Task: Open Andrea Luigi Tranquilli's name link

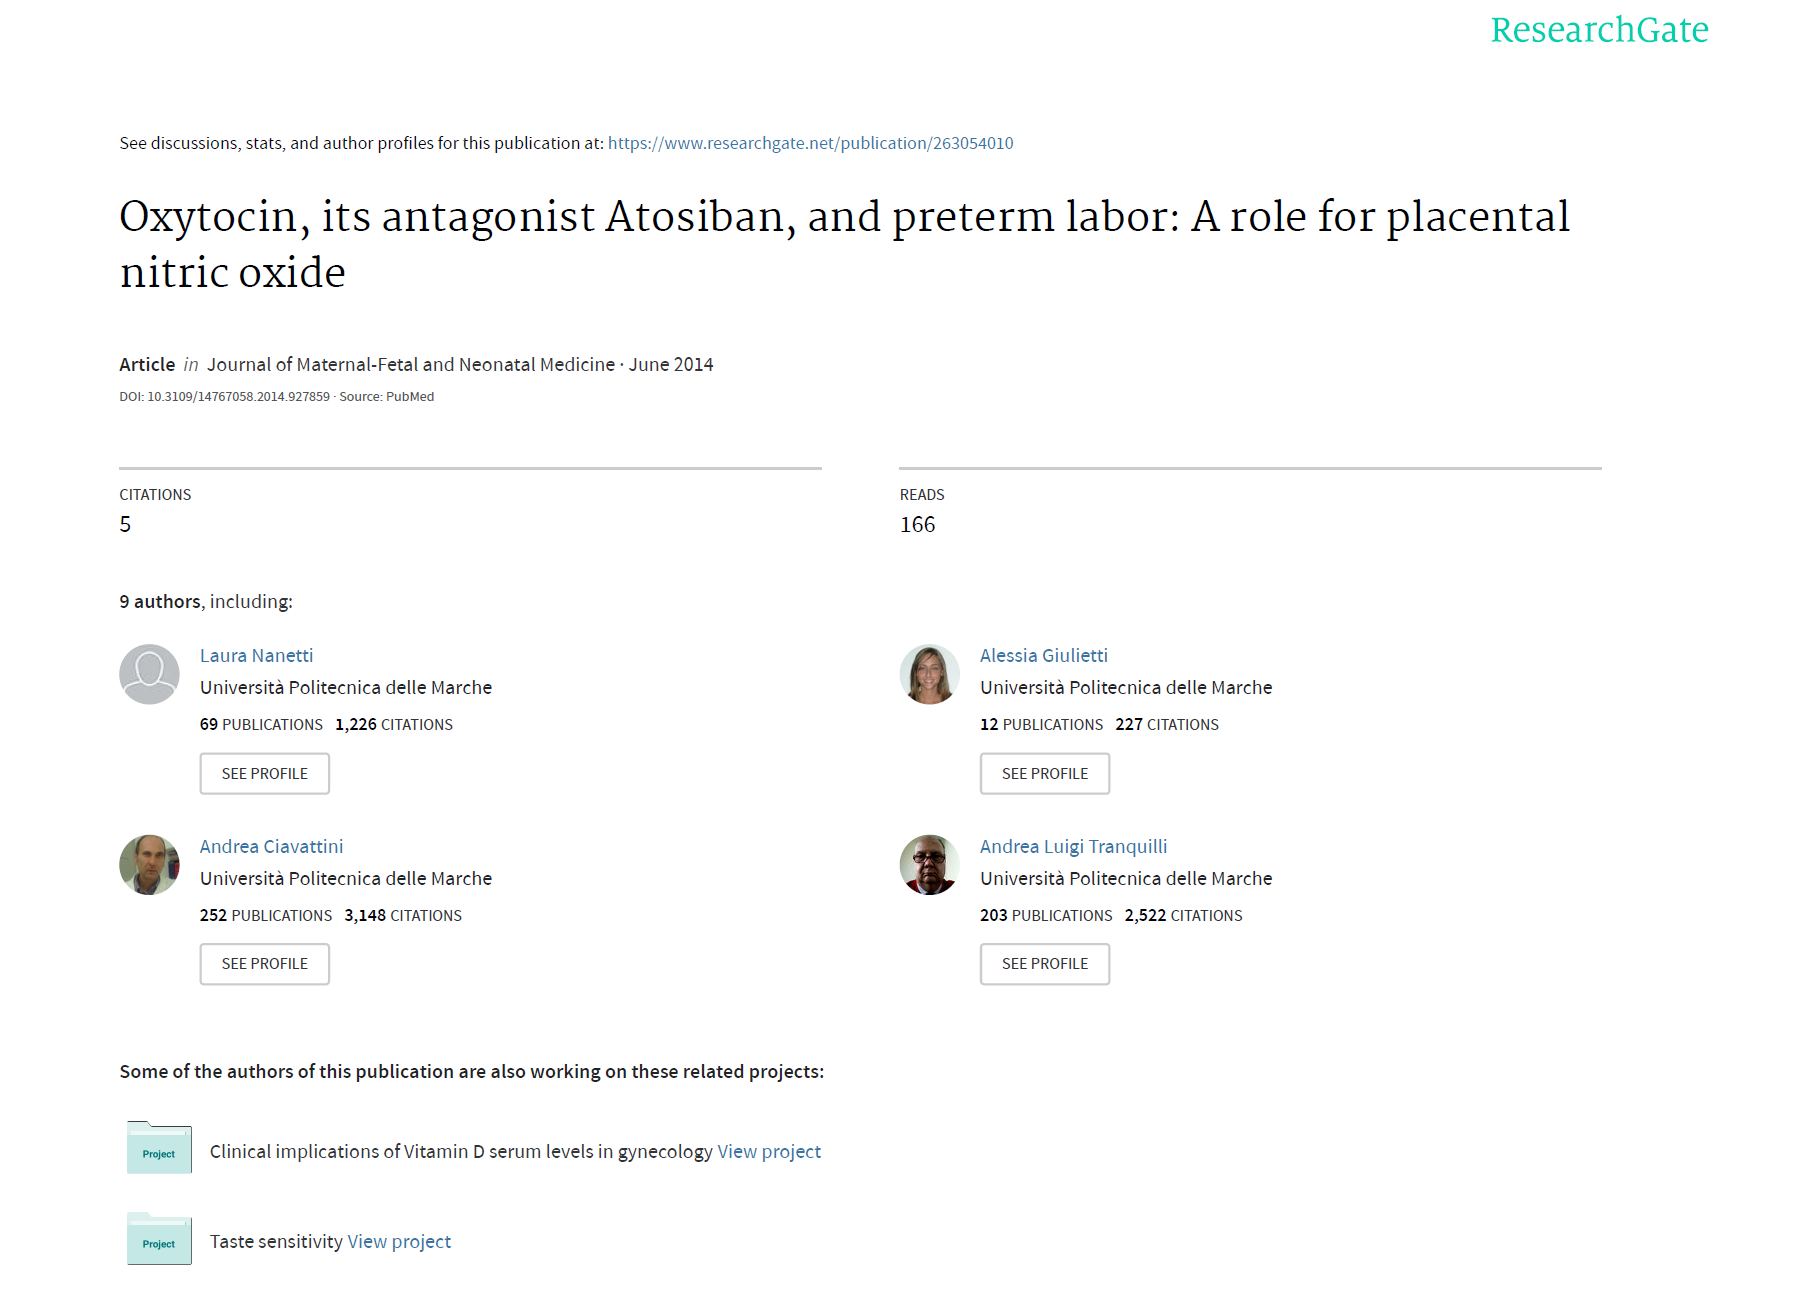Action: click(1073, 846)
